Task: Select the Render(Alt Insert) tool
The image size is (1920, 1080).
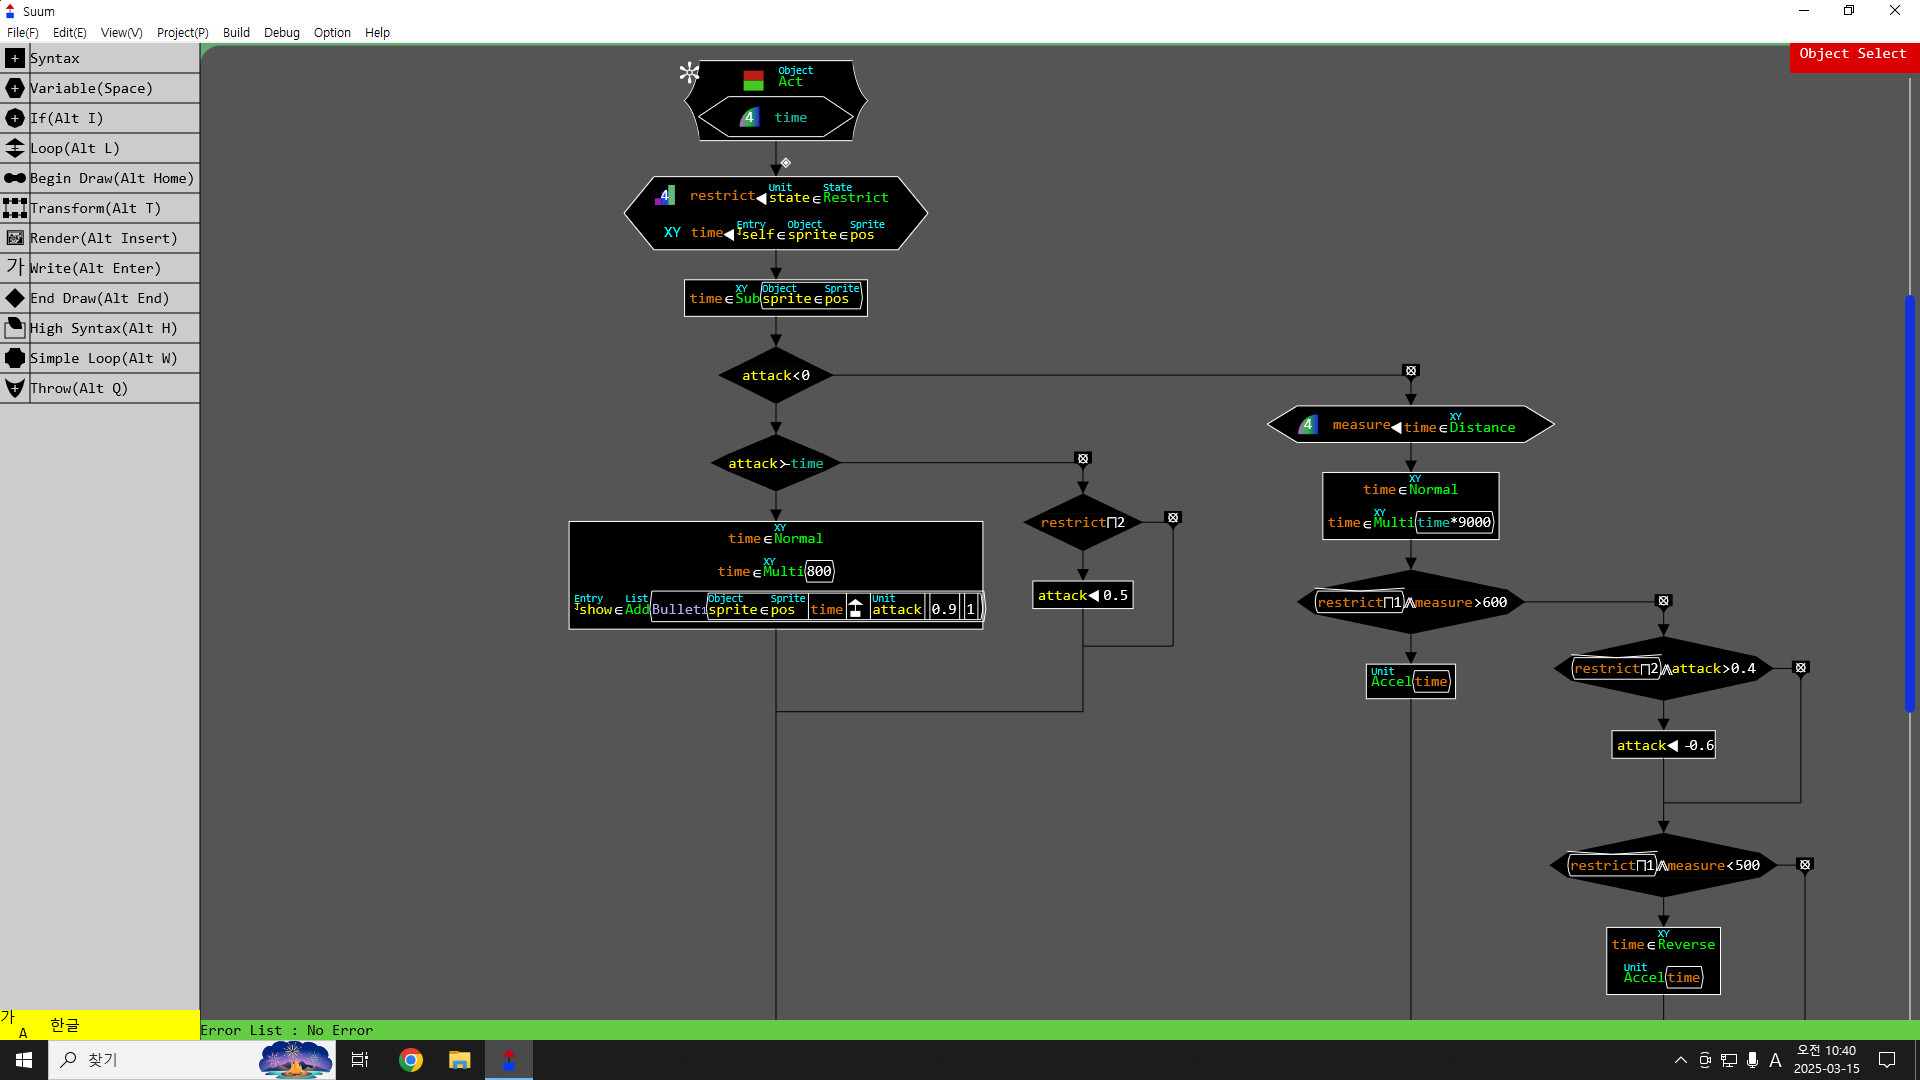Action: pyautogui.click(x=104, y=238)
